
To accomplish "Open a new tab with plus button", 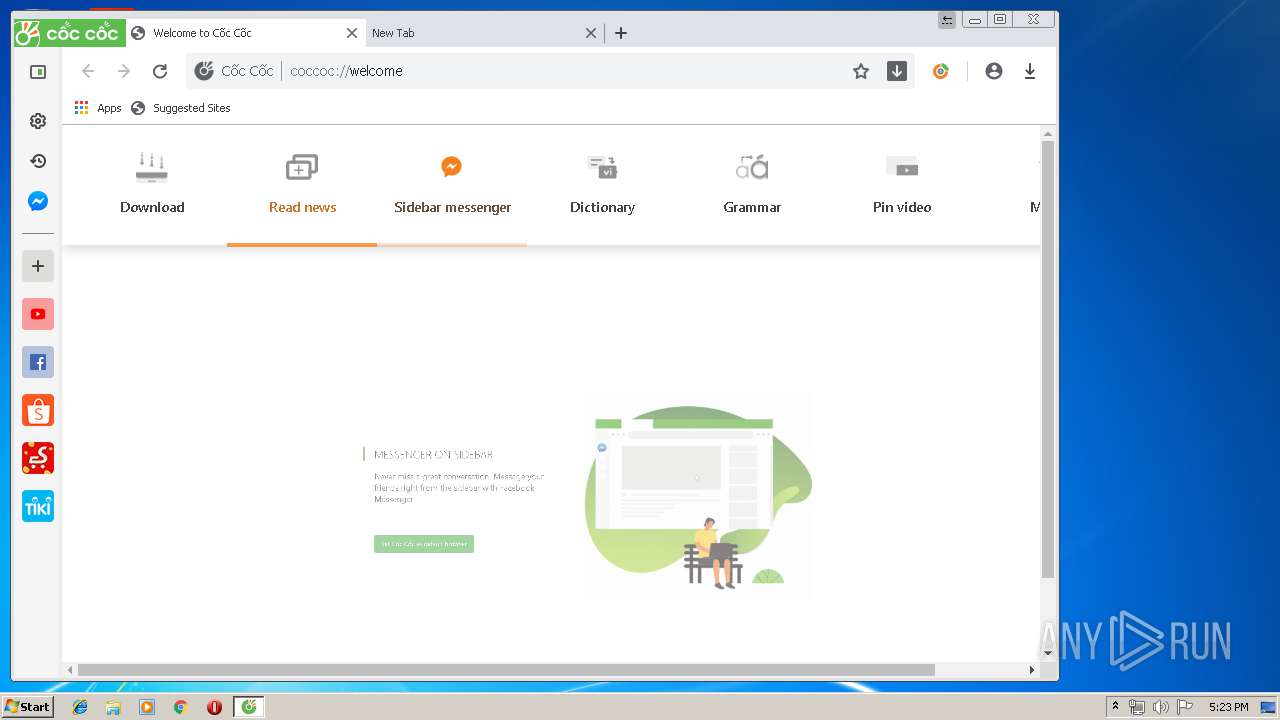I will 621,33.
